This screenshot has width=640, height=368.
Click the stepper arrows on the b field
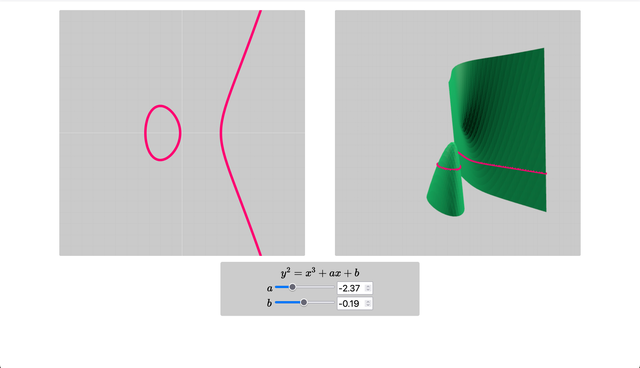368,303
